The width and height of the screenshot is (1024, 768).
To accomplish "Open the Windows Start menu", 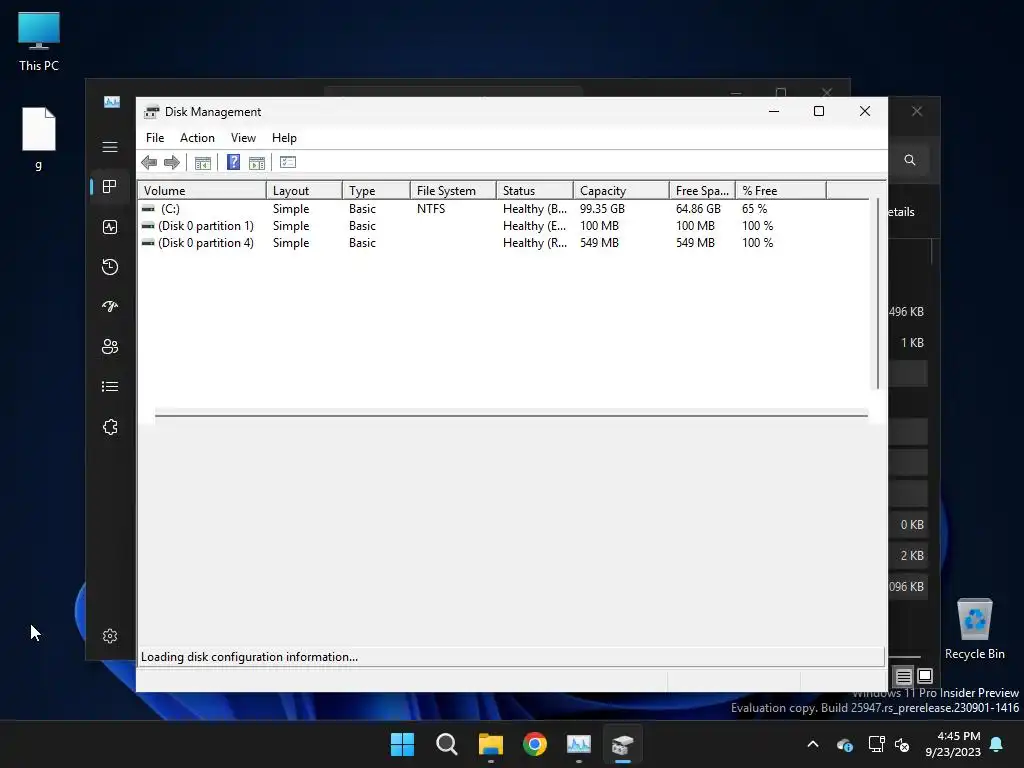I will 402,744.
